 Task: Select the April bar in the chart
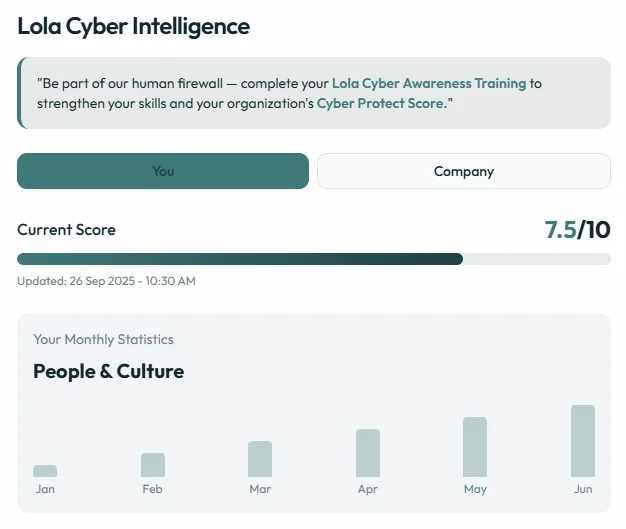368,452
